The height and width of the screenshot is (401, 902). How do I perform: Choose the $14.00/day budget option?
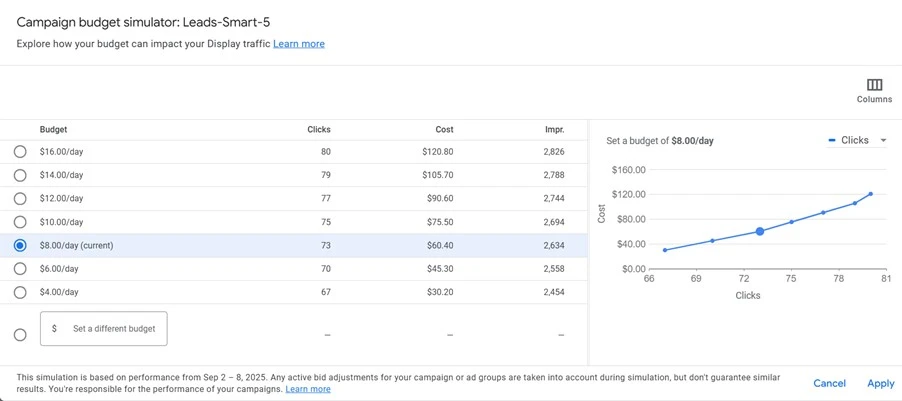(x=20, y=175)
